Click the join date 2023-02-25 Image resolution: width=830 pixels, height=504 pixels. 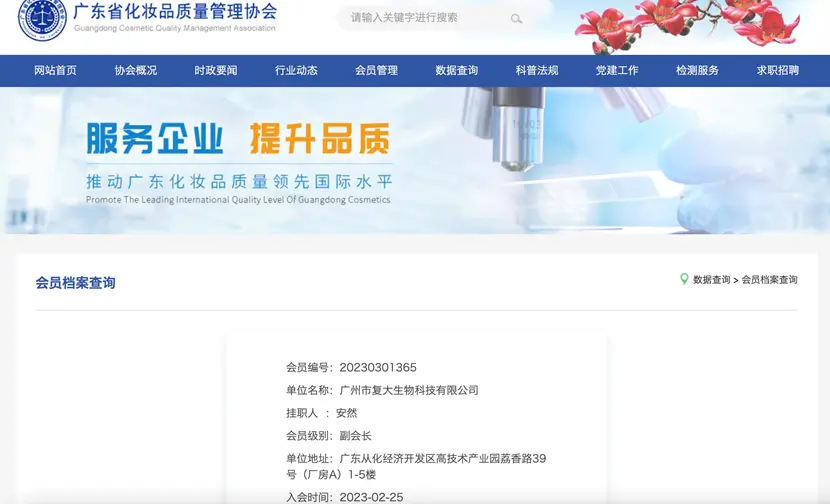[x=371, y=497]
